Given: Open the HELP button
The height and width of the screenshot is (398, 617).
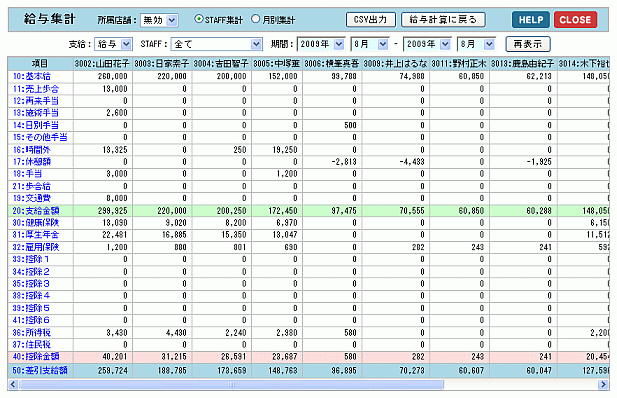Looking at the screenshot, I should [531, 20].
